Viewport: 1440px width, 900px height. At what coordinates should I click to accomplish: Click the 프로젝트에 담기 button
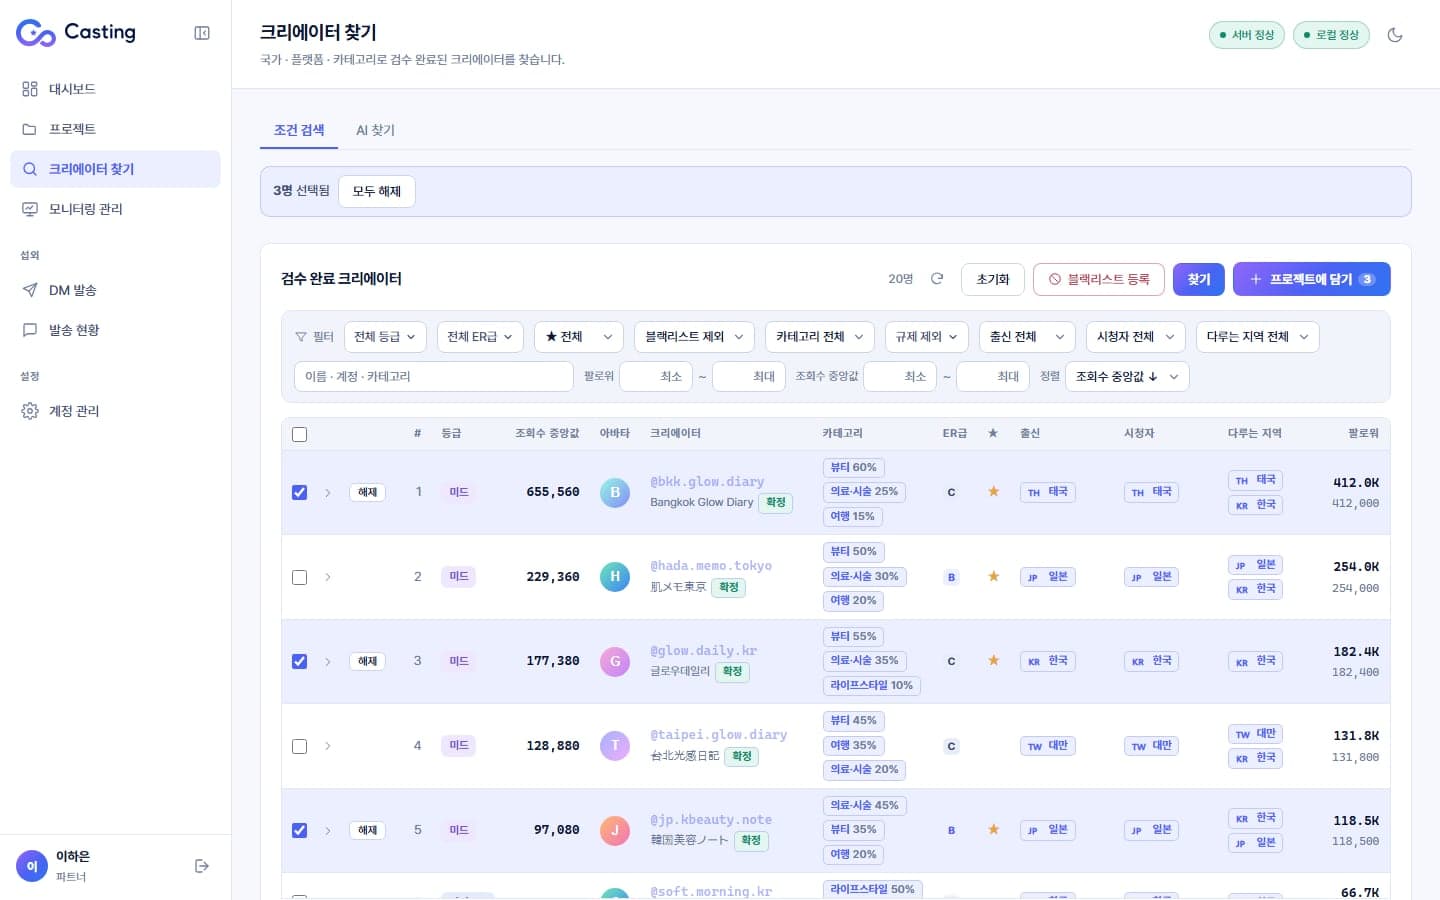click(1312, 279)
